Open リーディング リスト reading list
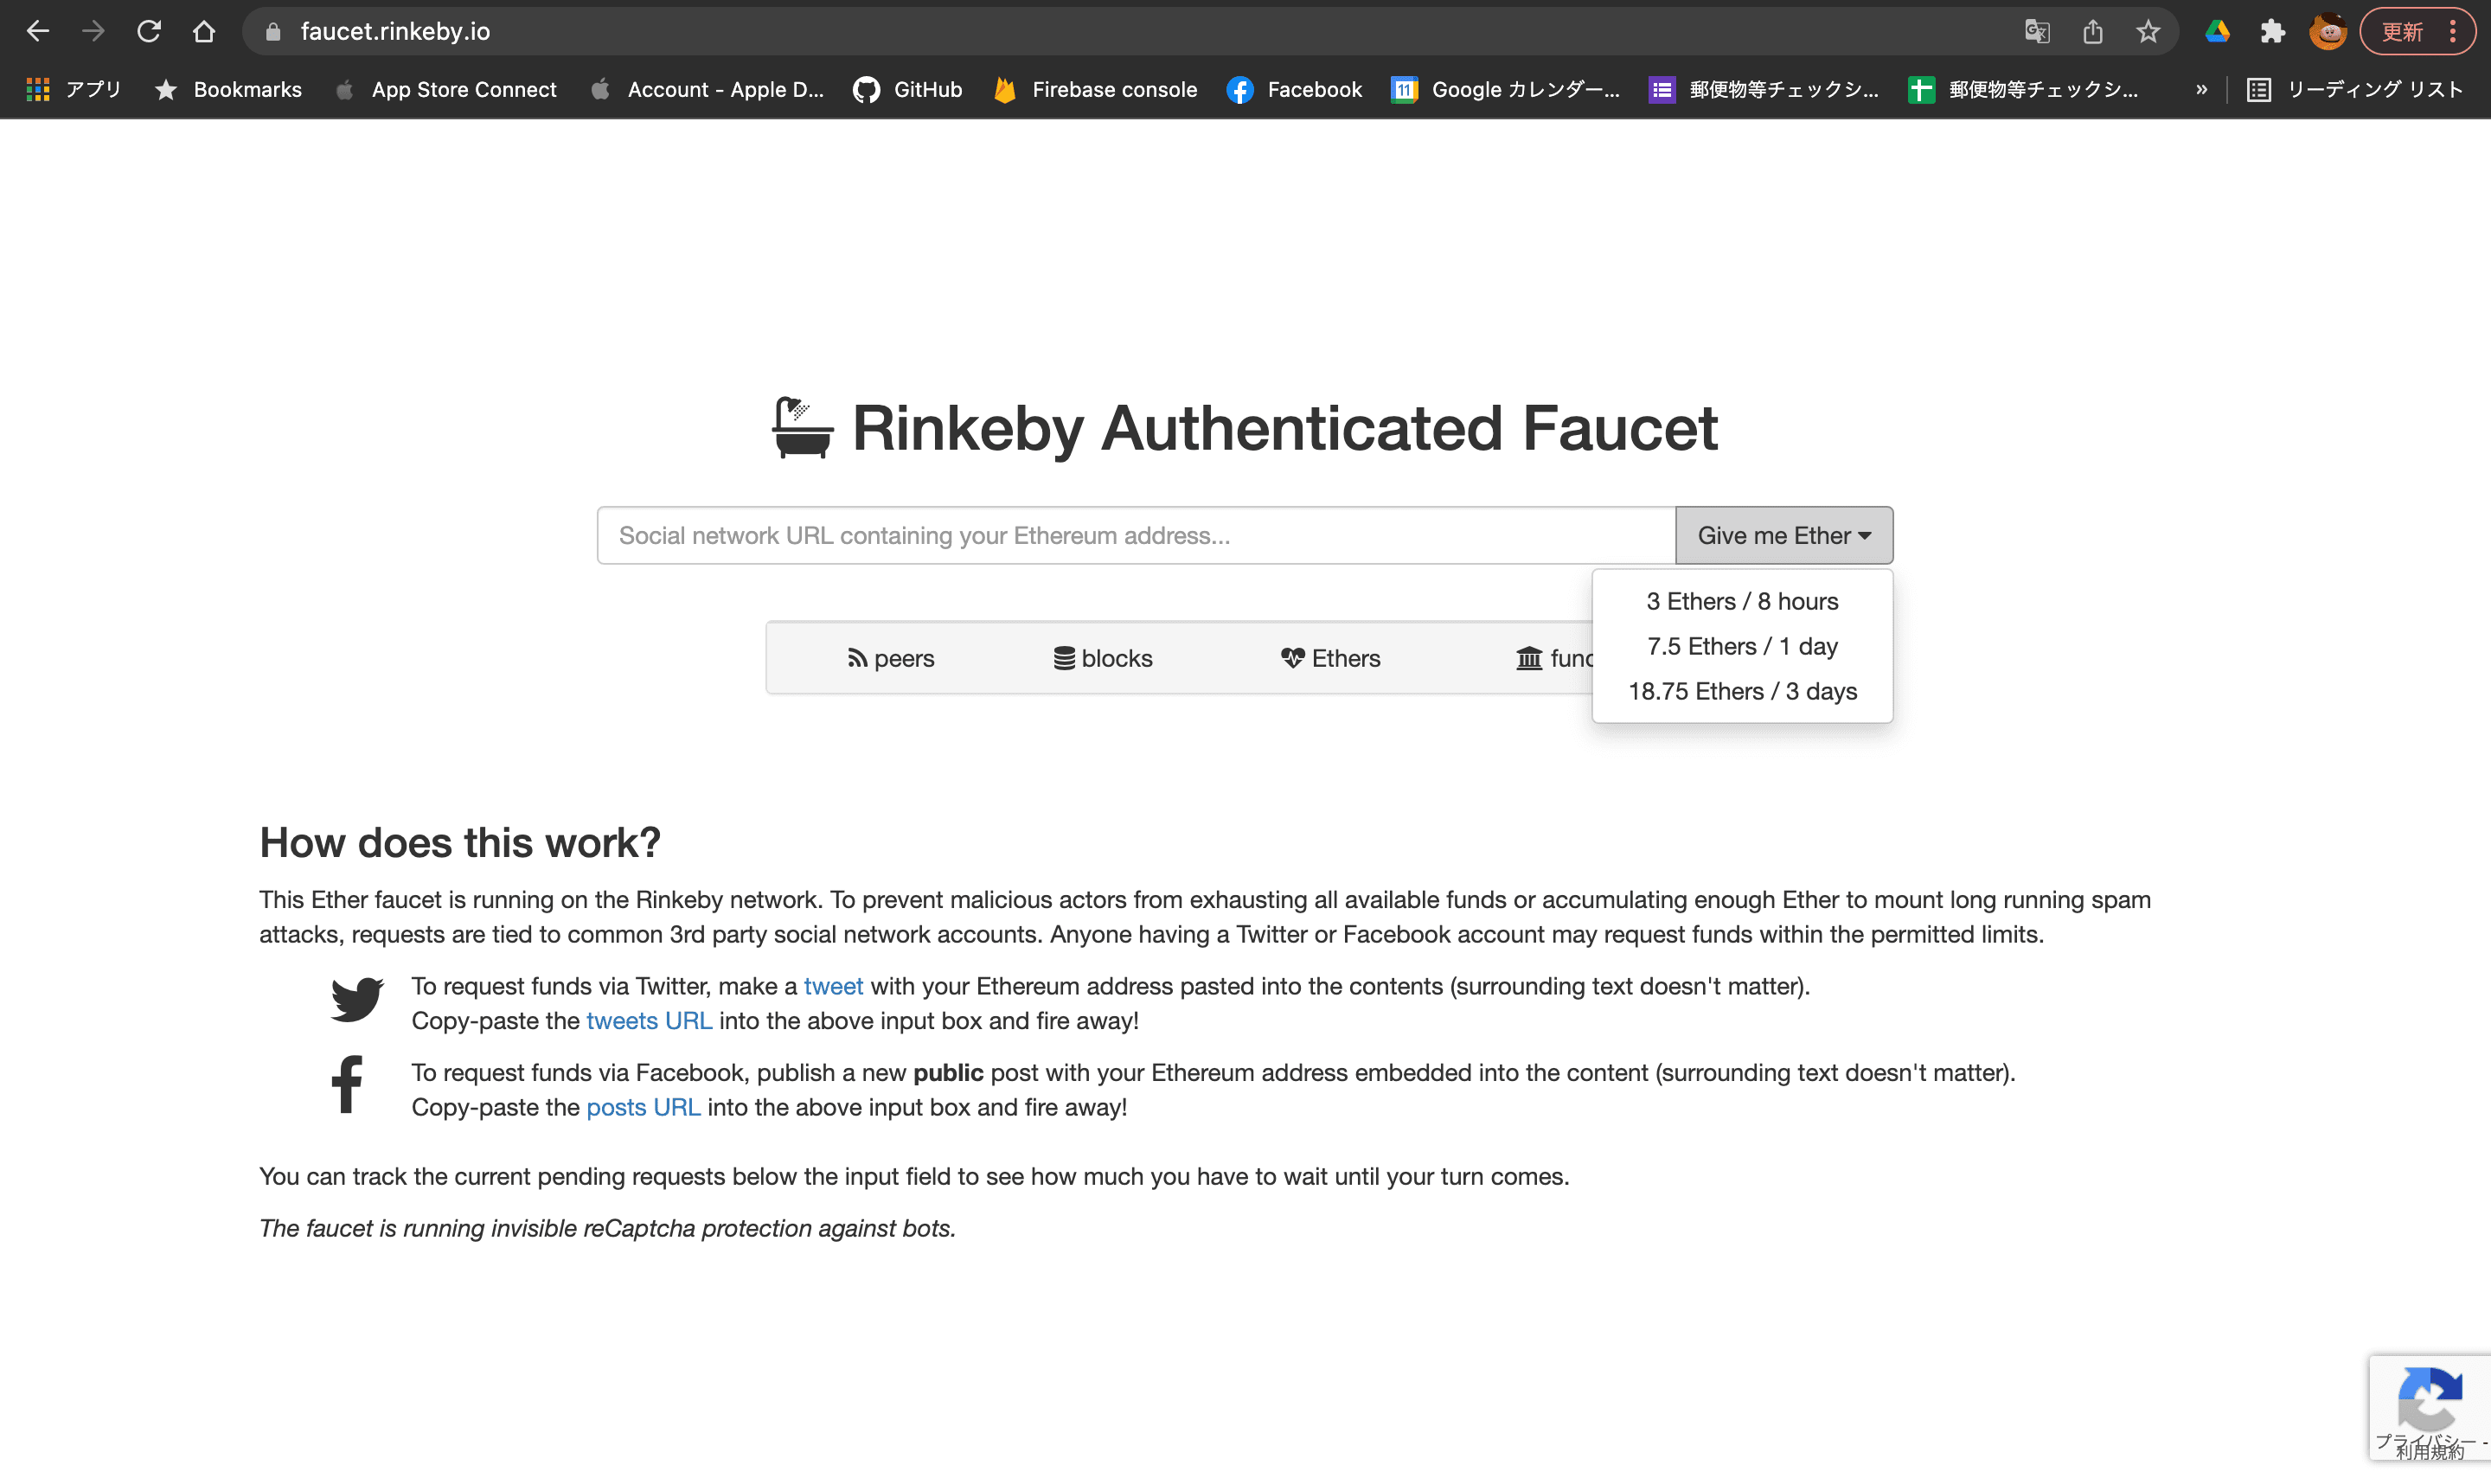The width and height of the screenshot is (2491, 1484). 2355,90
